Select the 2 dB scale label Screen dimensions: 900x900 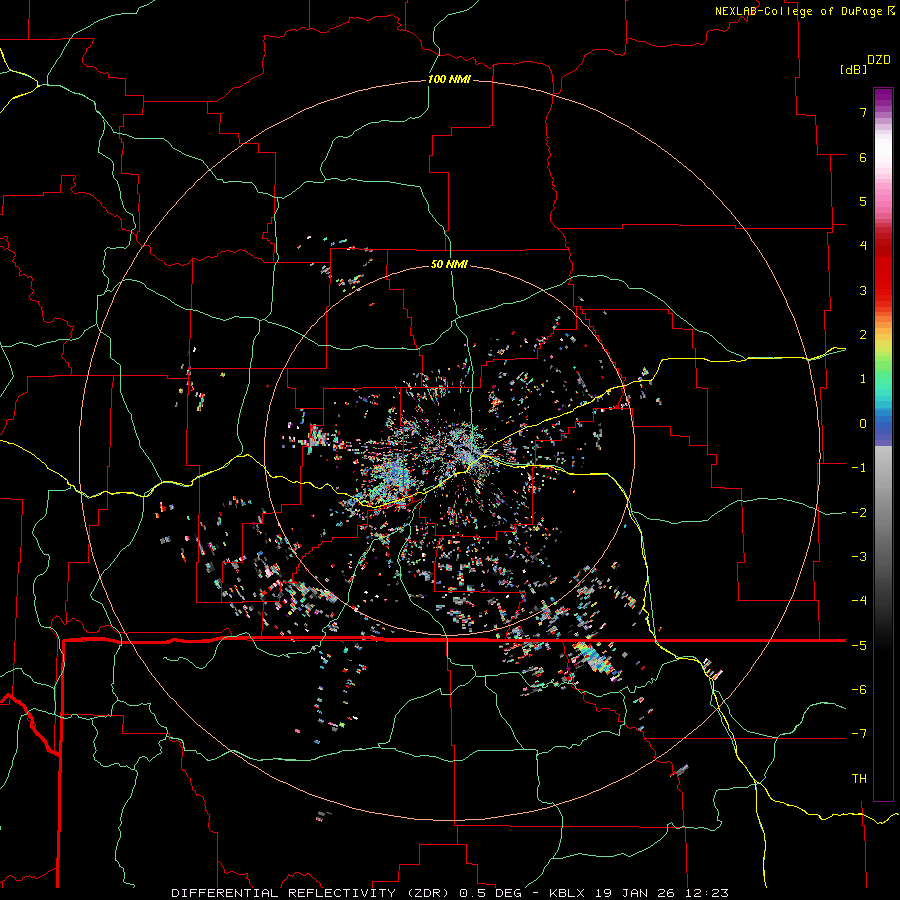863,335
